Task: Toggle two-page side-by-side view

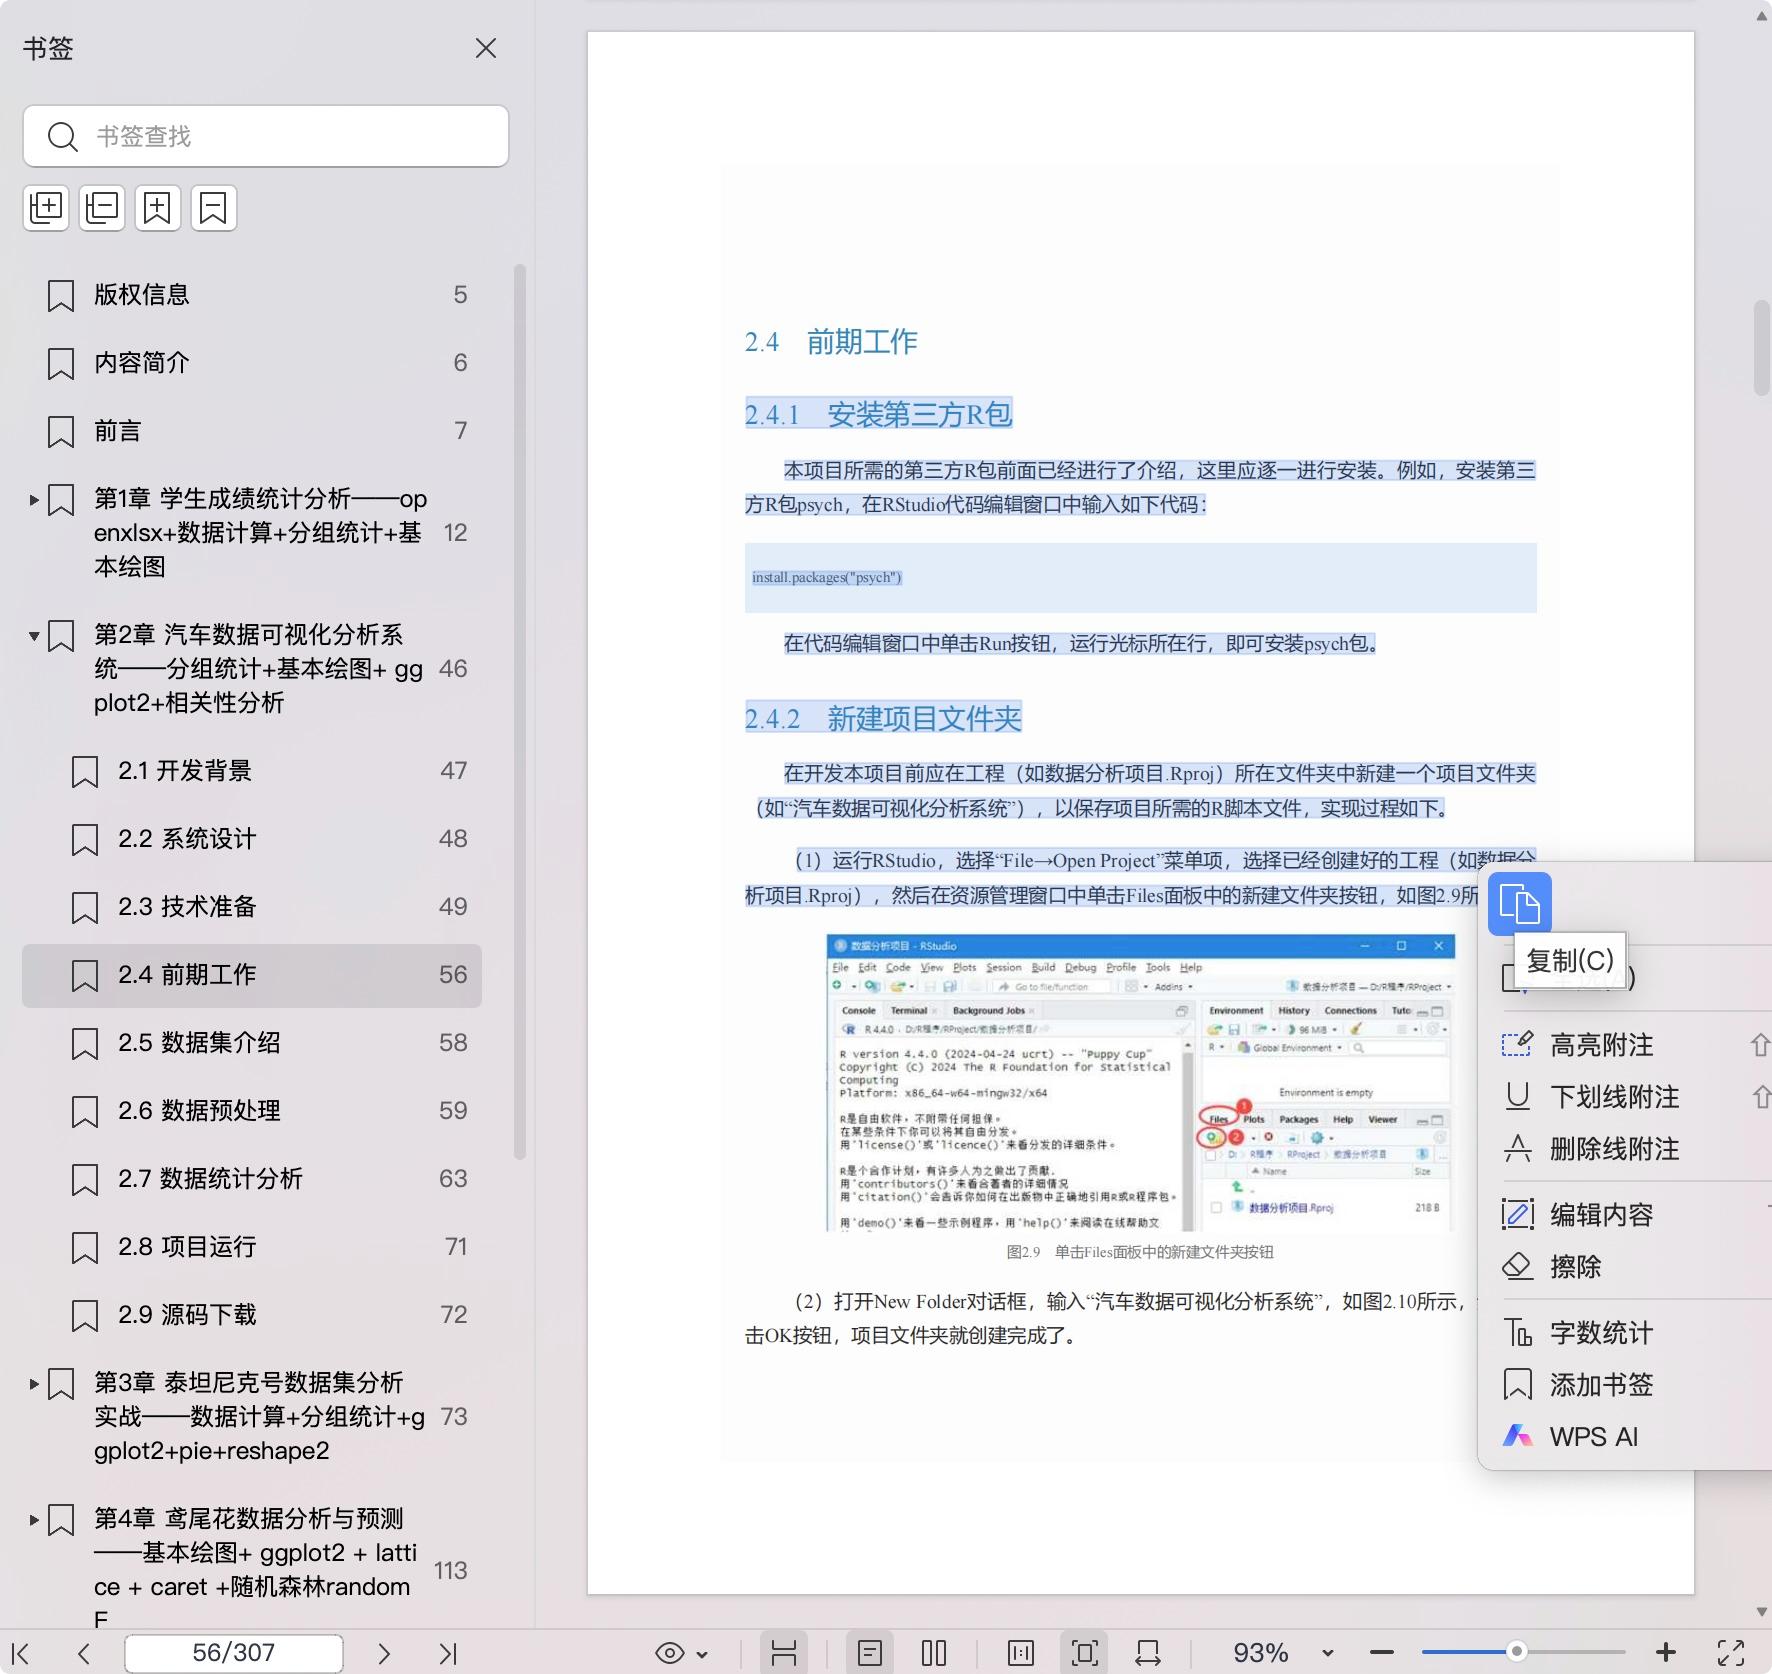Action: point(933,1653)
